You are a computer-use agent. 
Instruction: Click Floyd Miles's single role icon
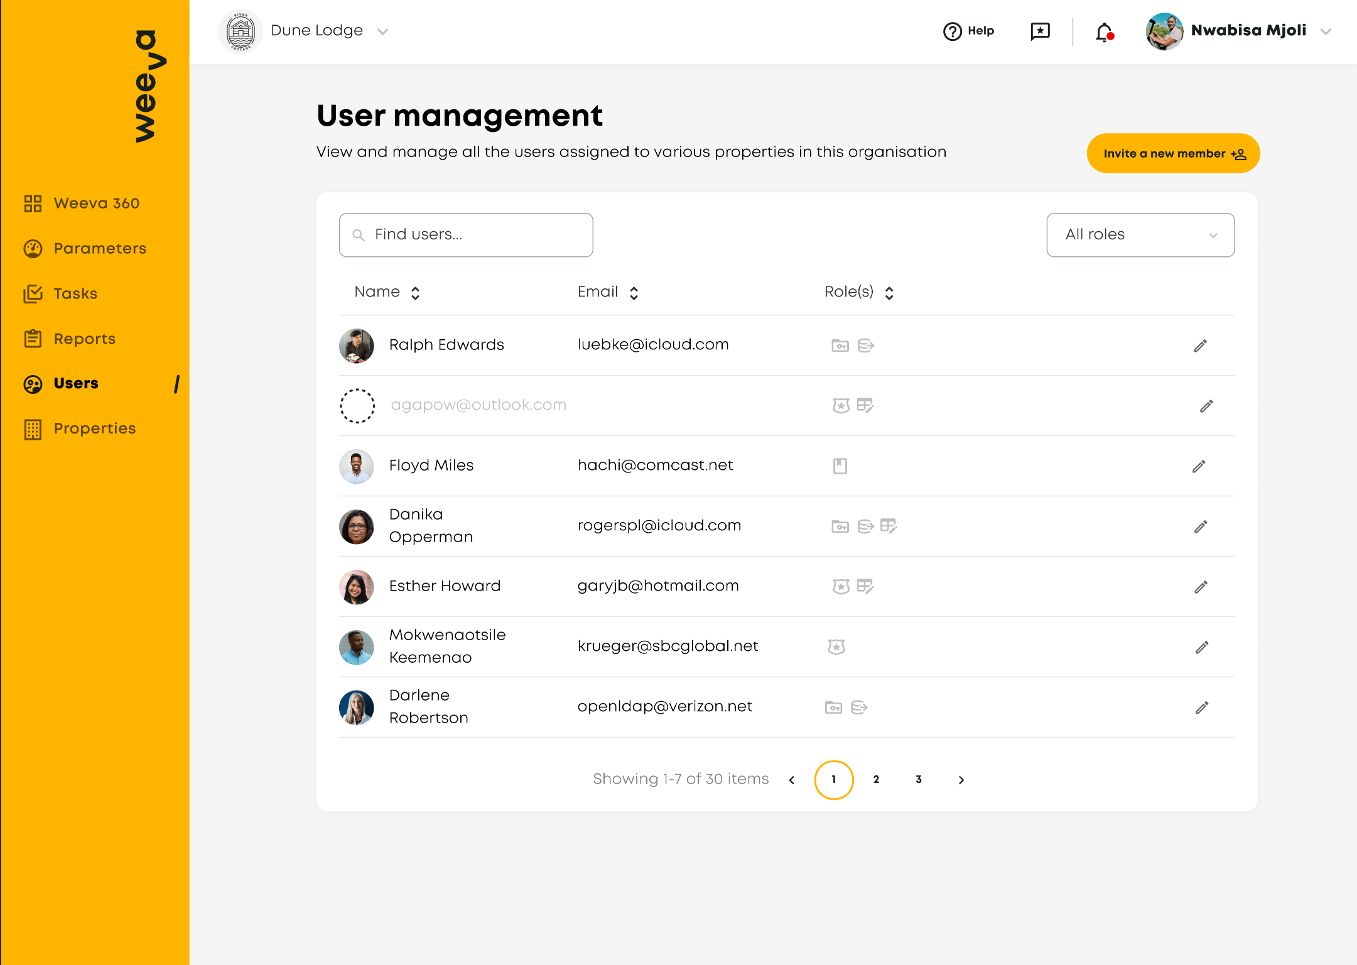840,466
